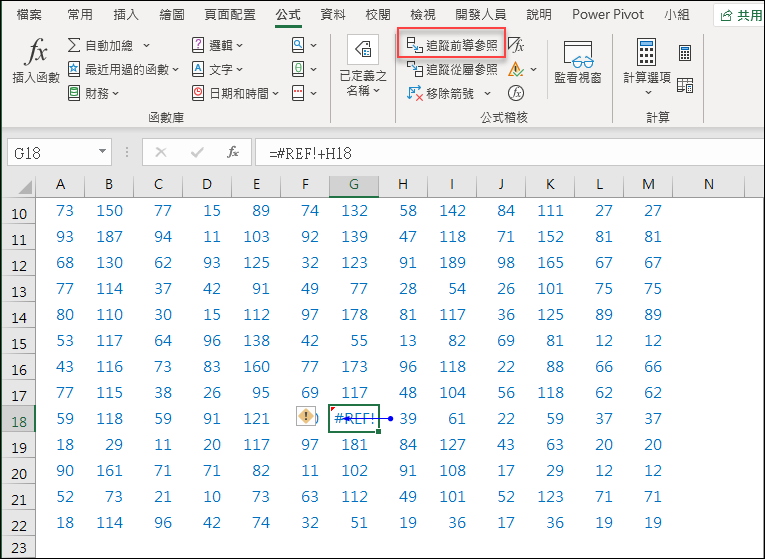This screenshot has width=765, height=559.
Task: Switch to the Power Pivot tab
Action: coord(608,15)
